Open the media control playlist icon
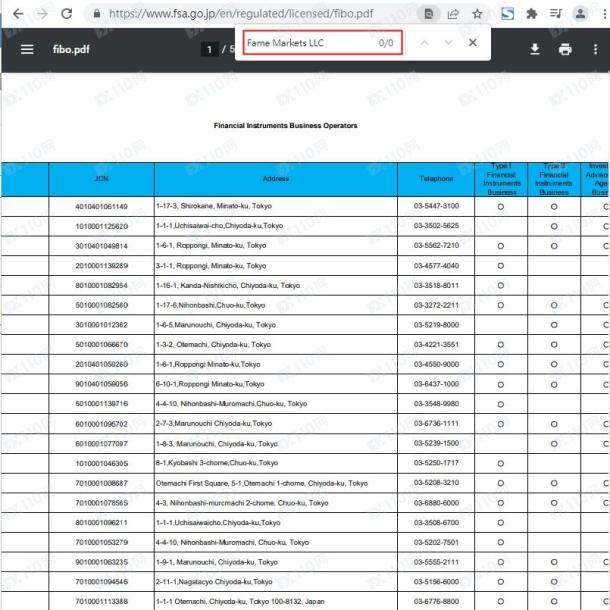The image size is (610, 610). coord(556,14)
